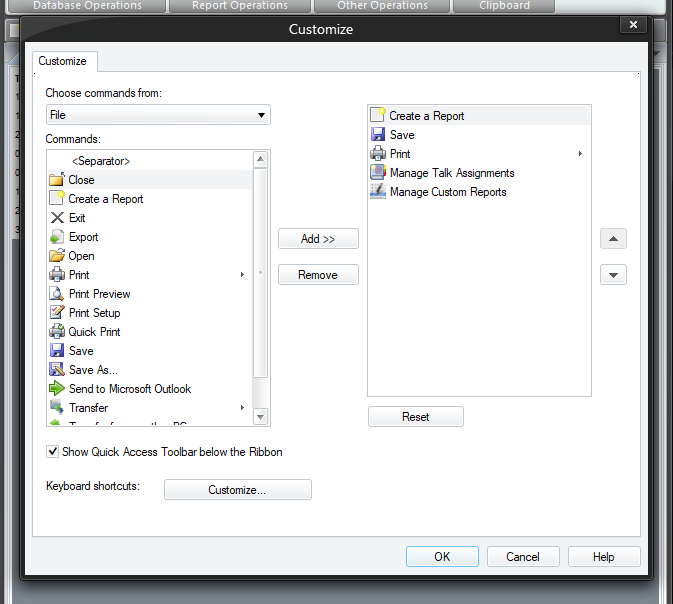Switch to the Customize tab
Viewport: 673px width, 604px height.
point(63,61)
